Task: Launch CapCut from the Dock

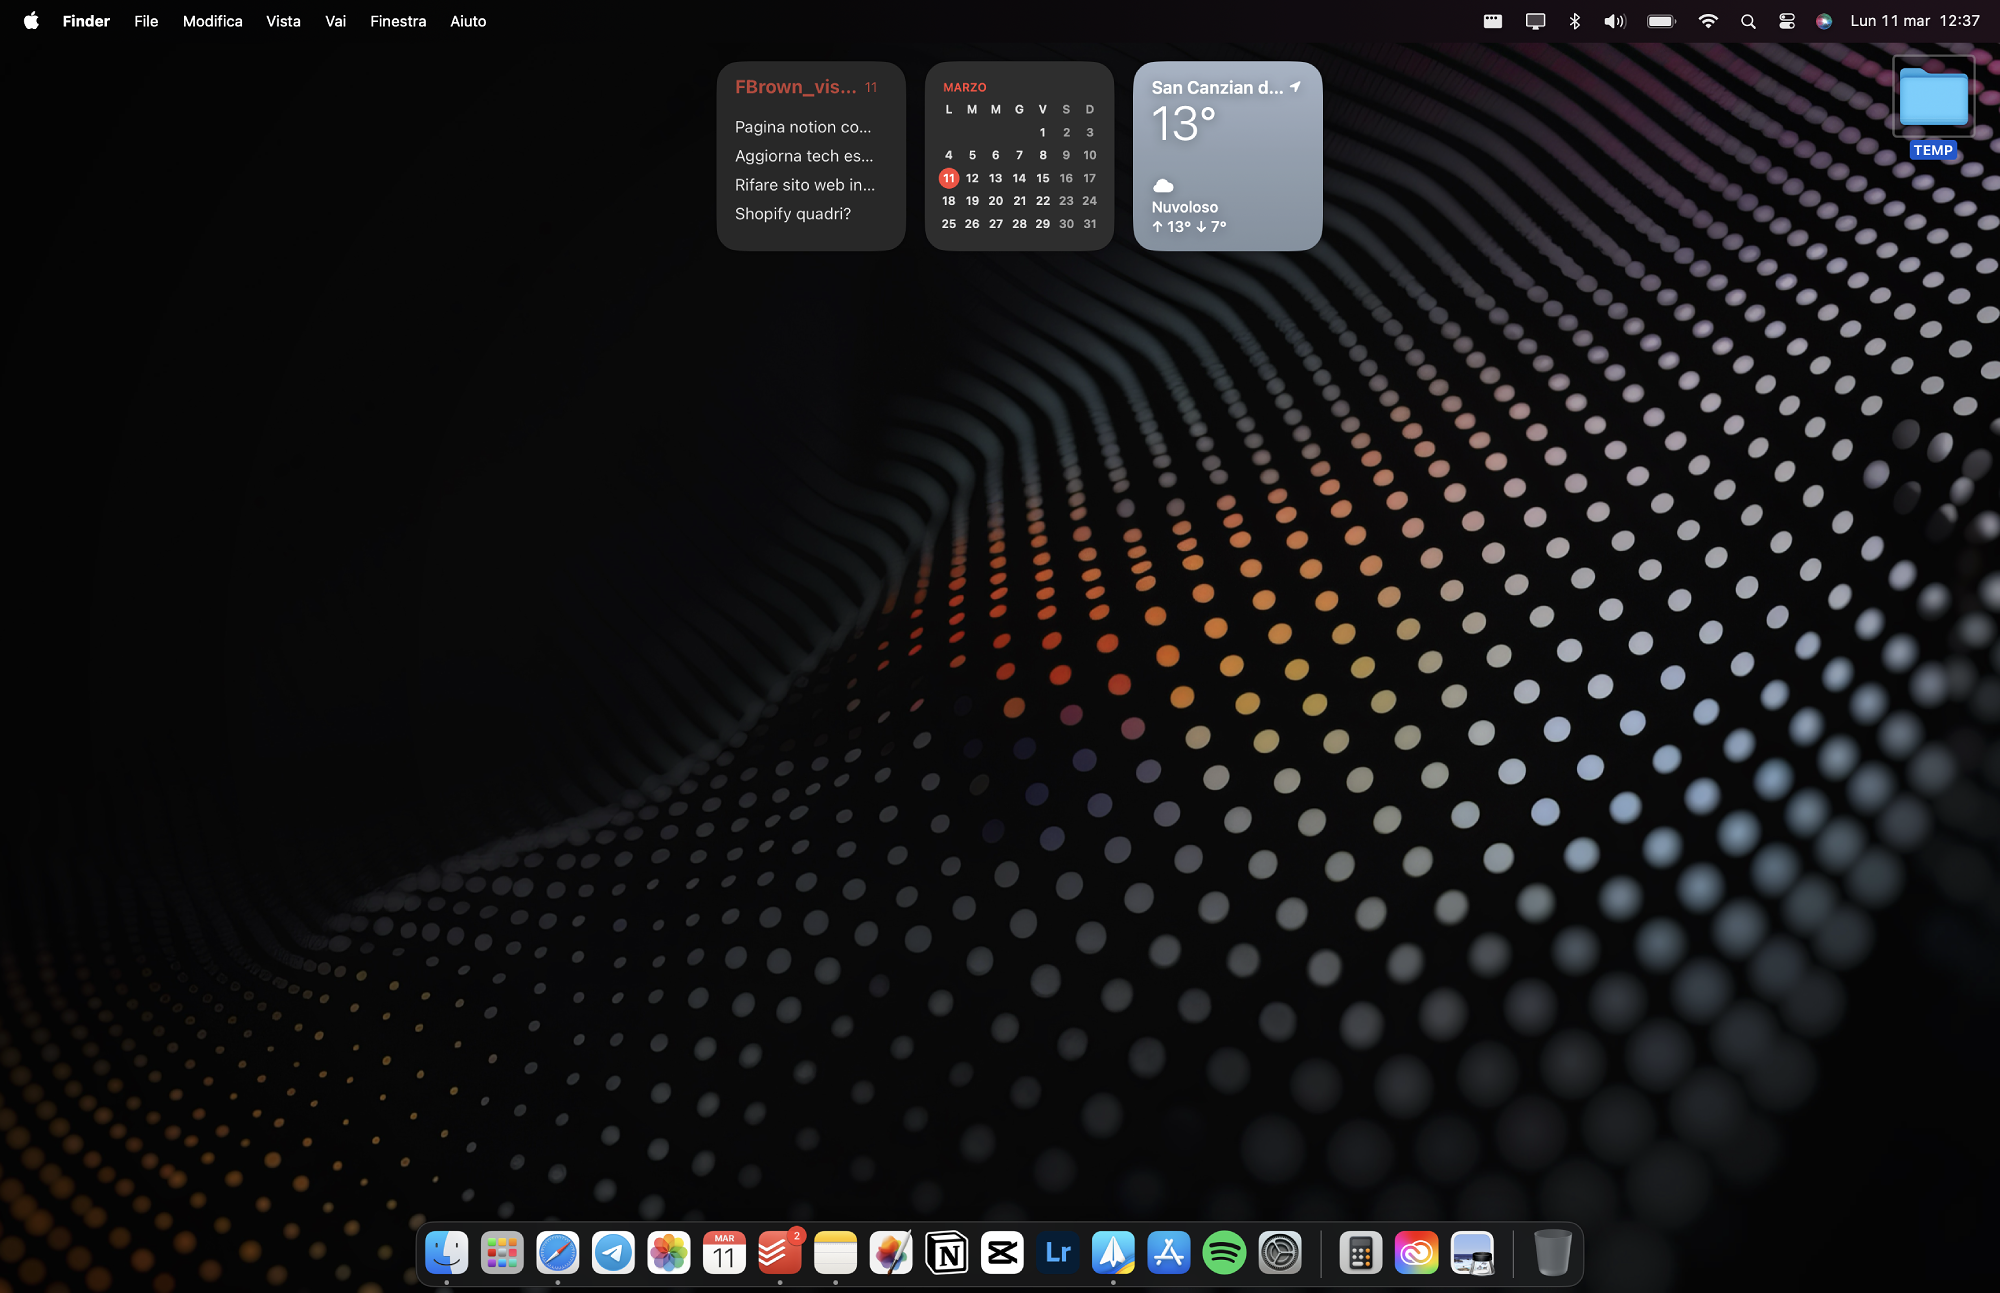Action: pyautogui.click(x=1002, y=1252)
